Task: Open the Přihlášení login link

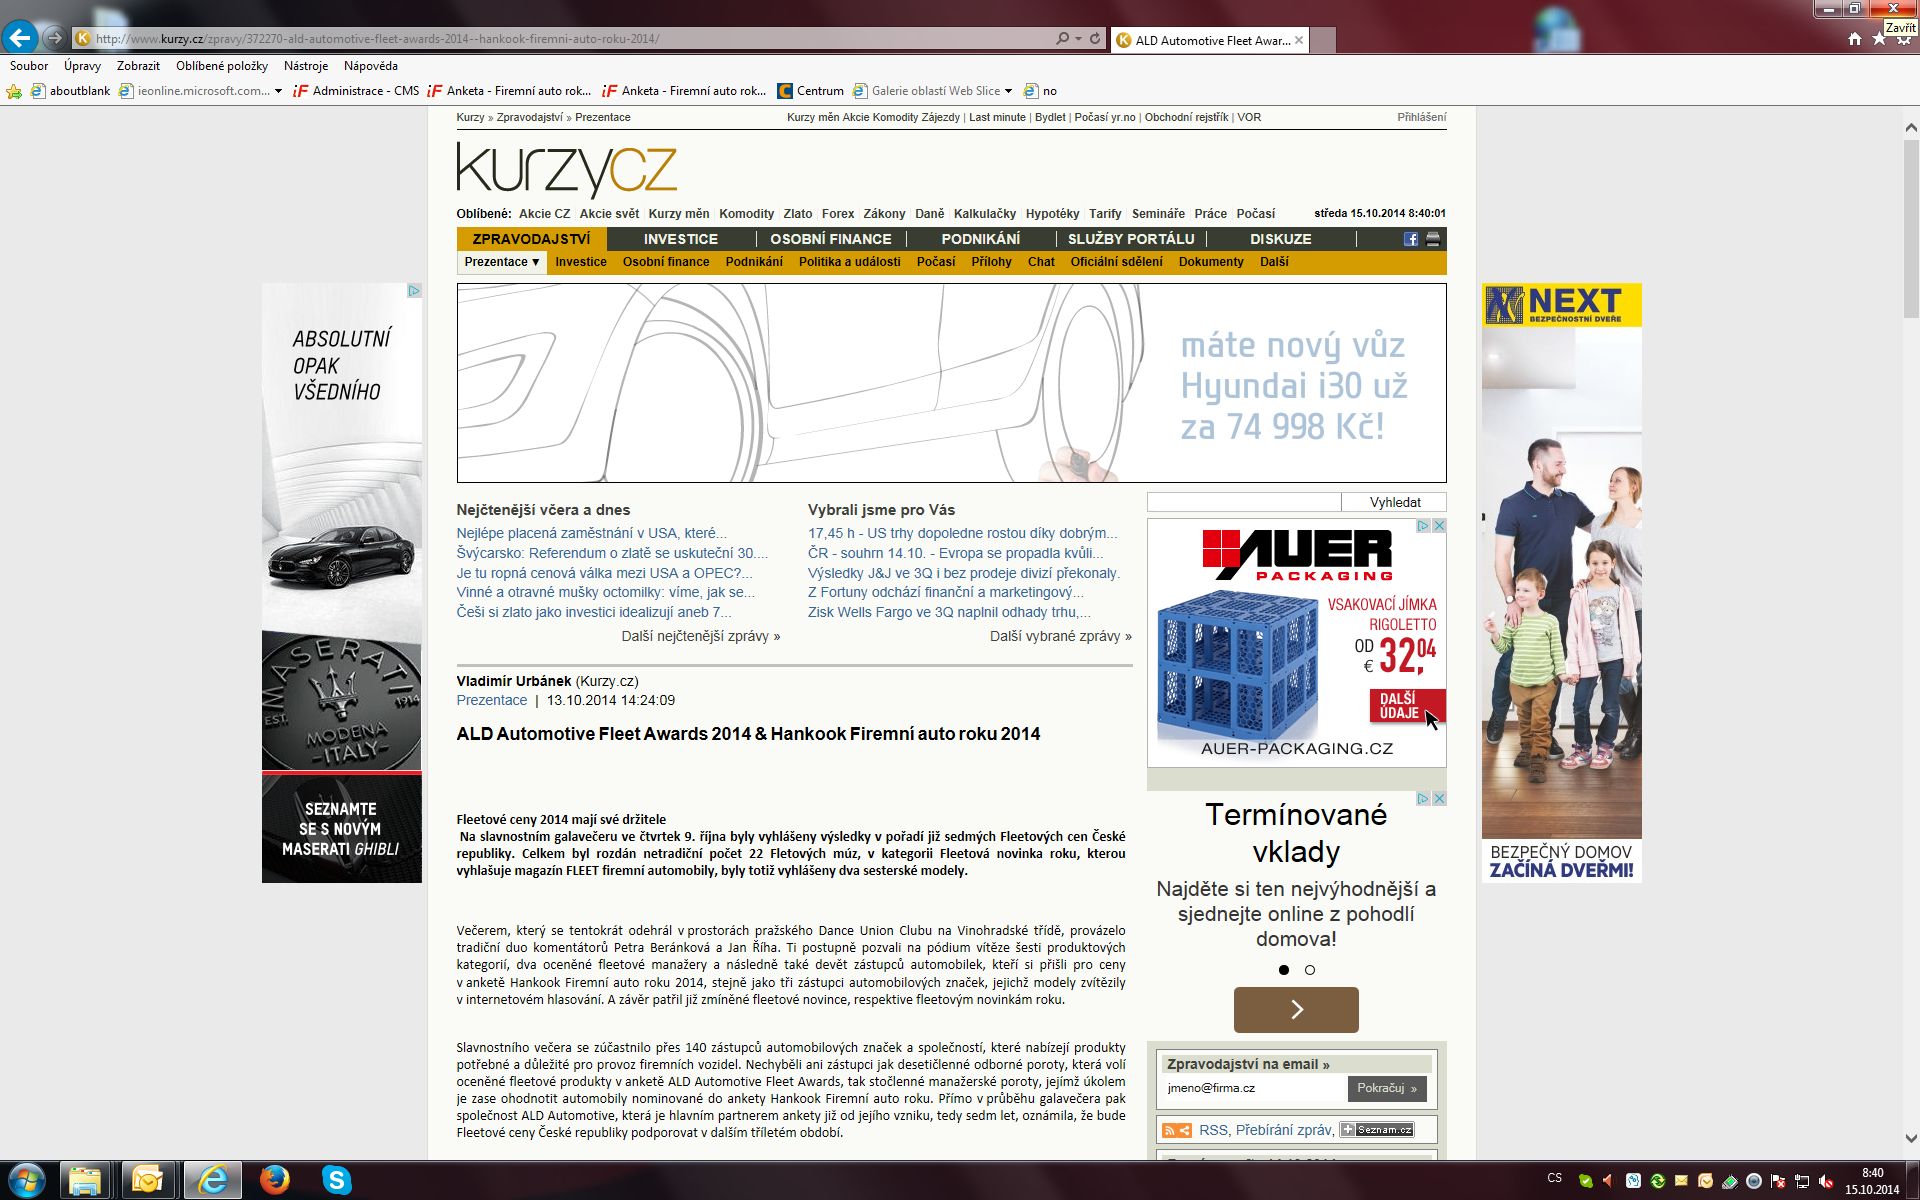Action: click(x=1422, y=117)
